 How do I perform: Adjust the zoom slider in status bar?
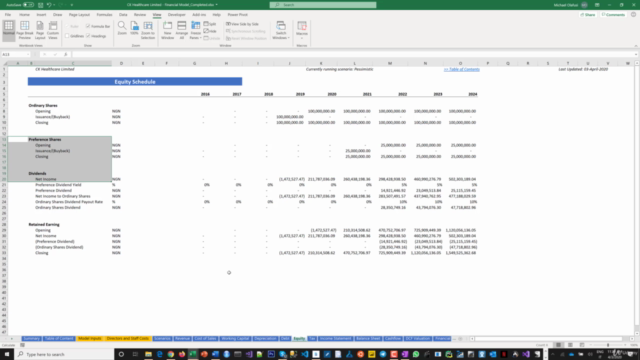(x=608, y=345)
